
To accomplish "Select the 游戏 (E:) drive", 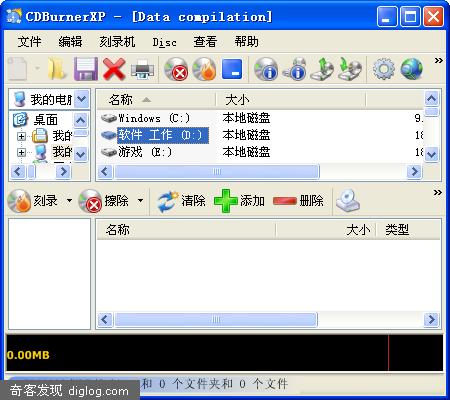I will (x=136, y=152).
